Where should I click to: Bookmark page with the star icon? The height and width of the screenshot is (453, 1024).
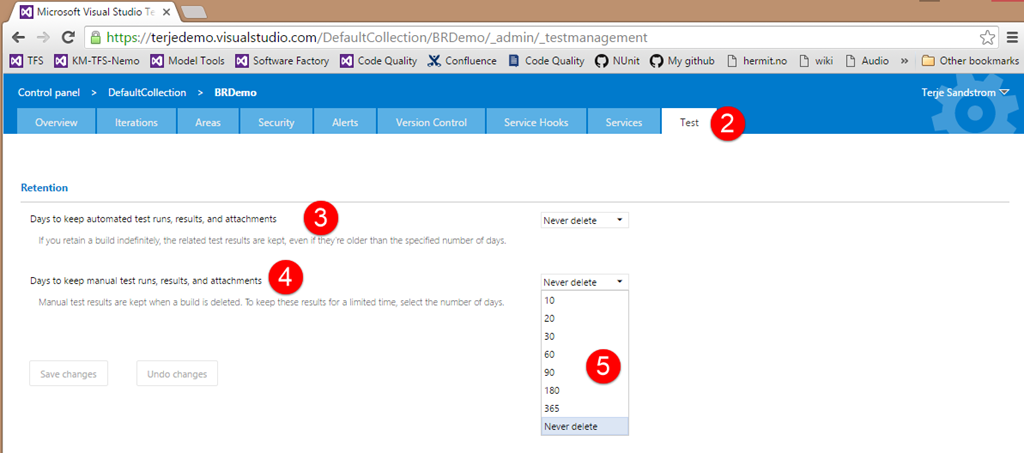[x=987, y=37]
